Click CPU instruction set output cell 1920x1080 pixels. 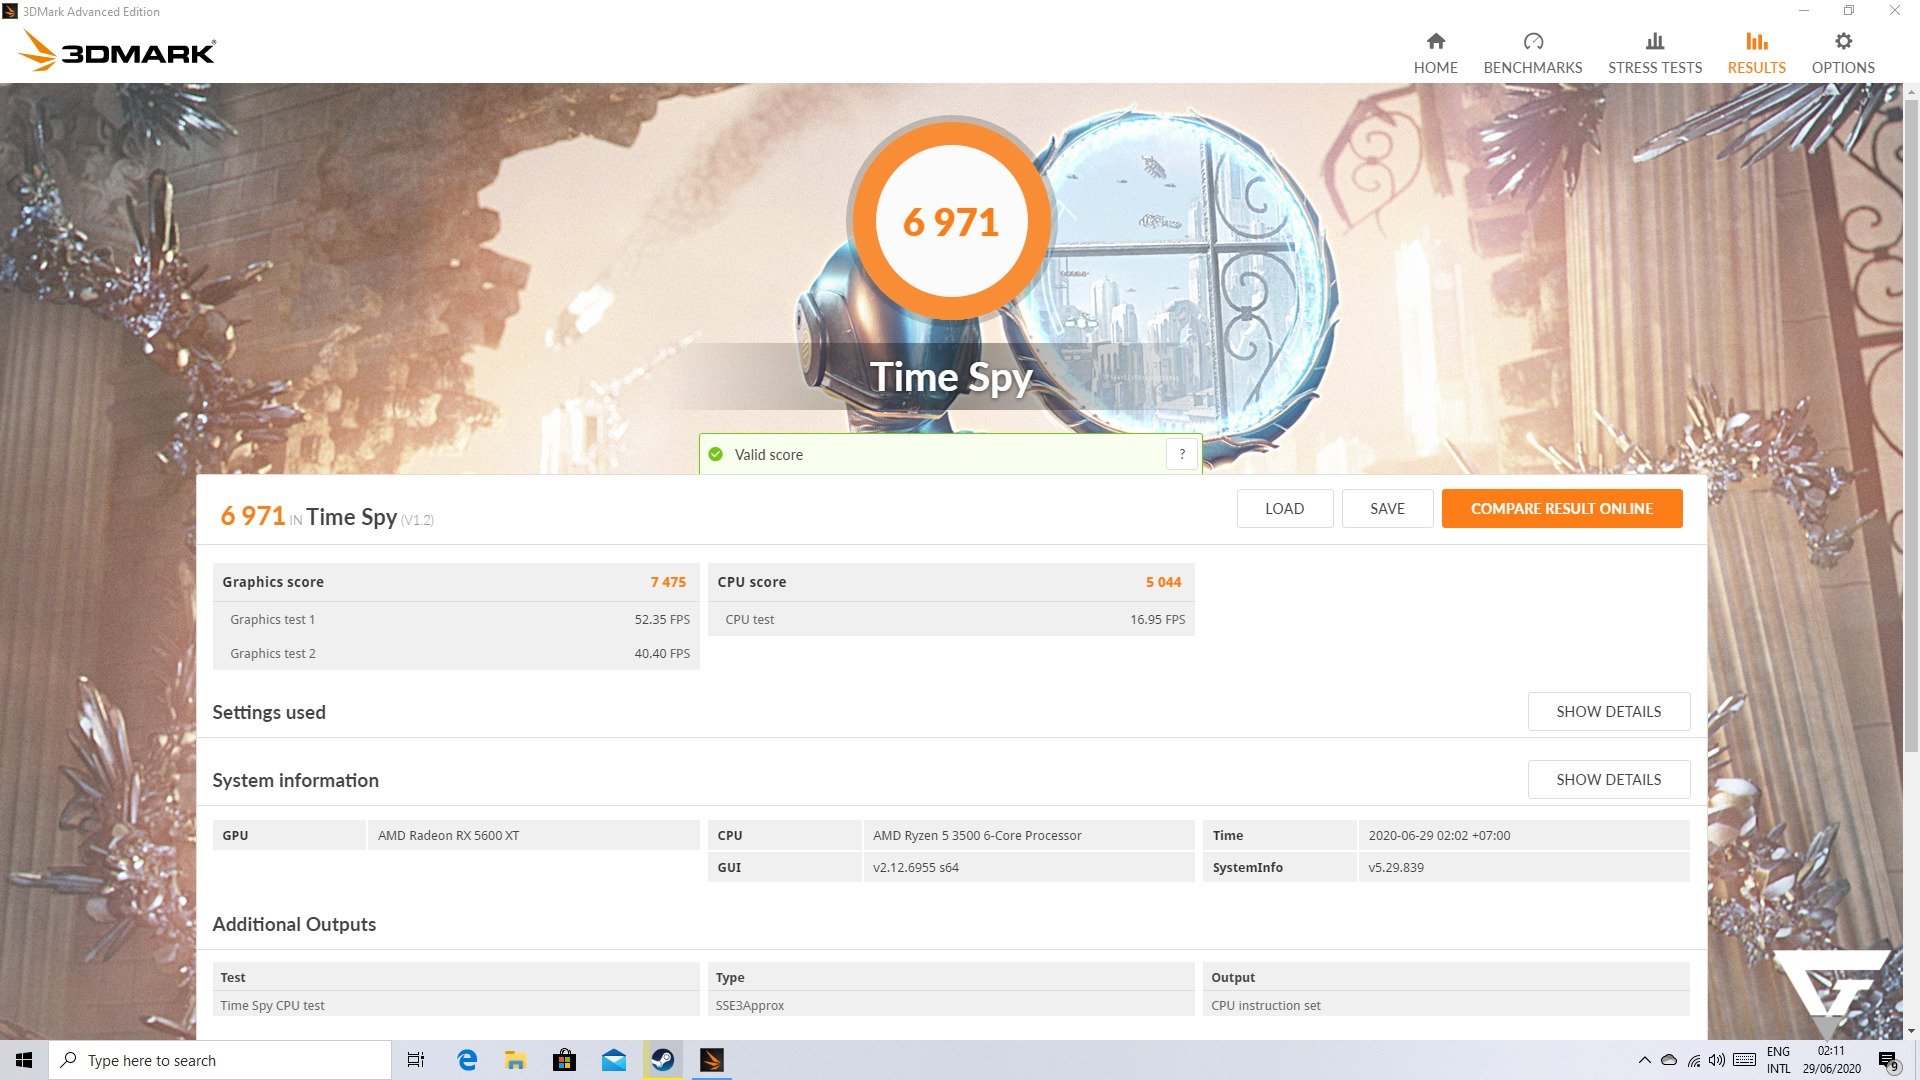pyautogui.click(x=1446, y=1005)
